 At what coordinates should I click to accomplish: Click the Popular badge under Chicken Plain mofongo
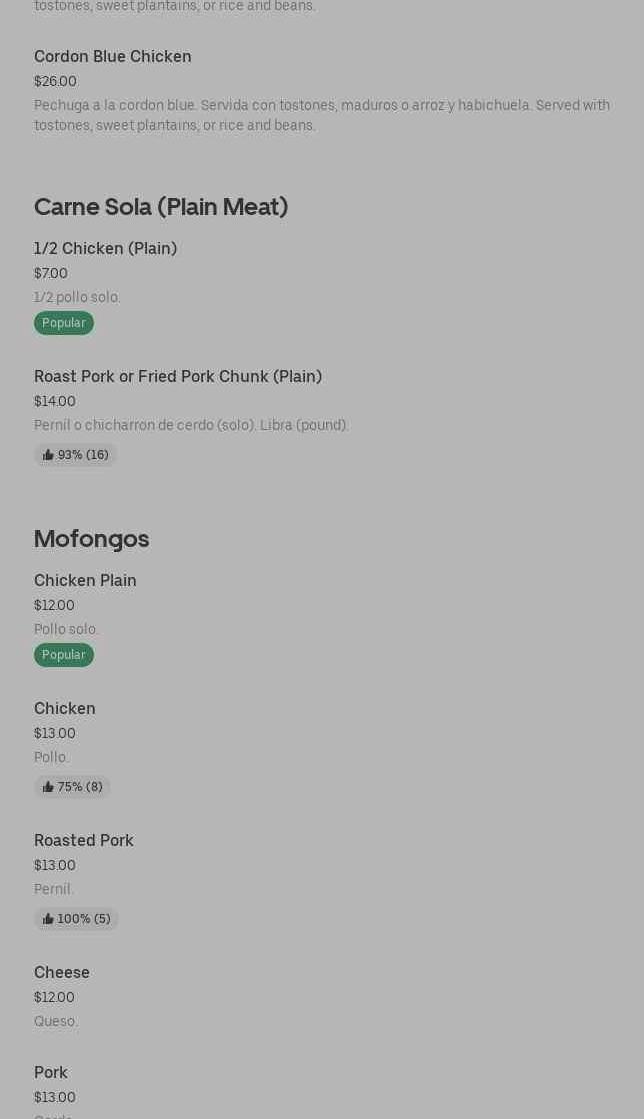64,655
